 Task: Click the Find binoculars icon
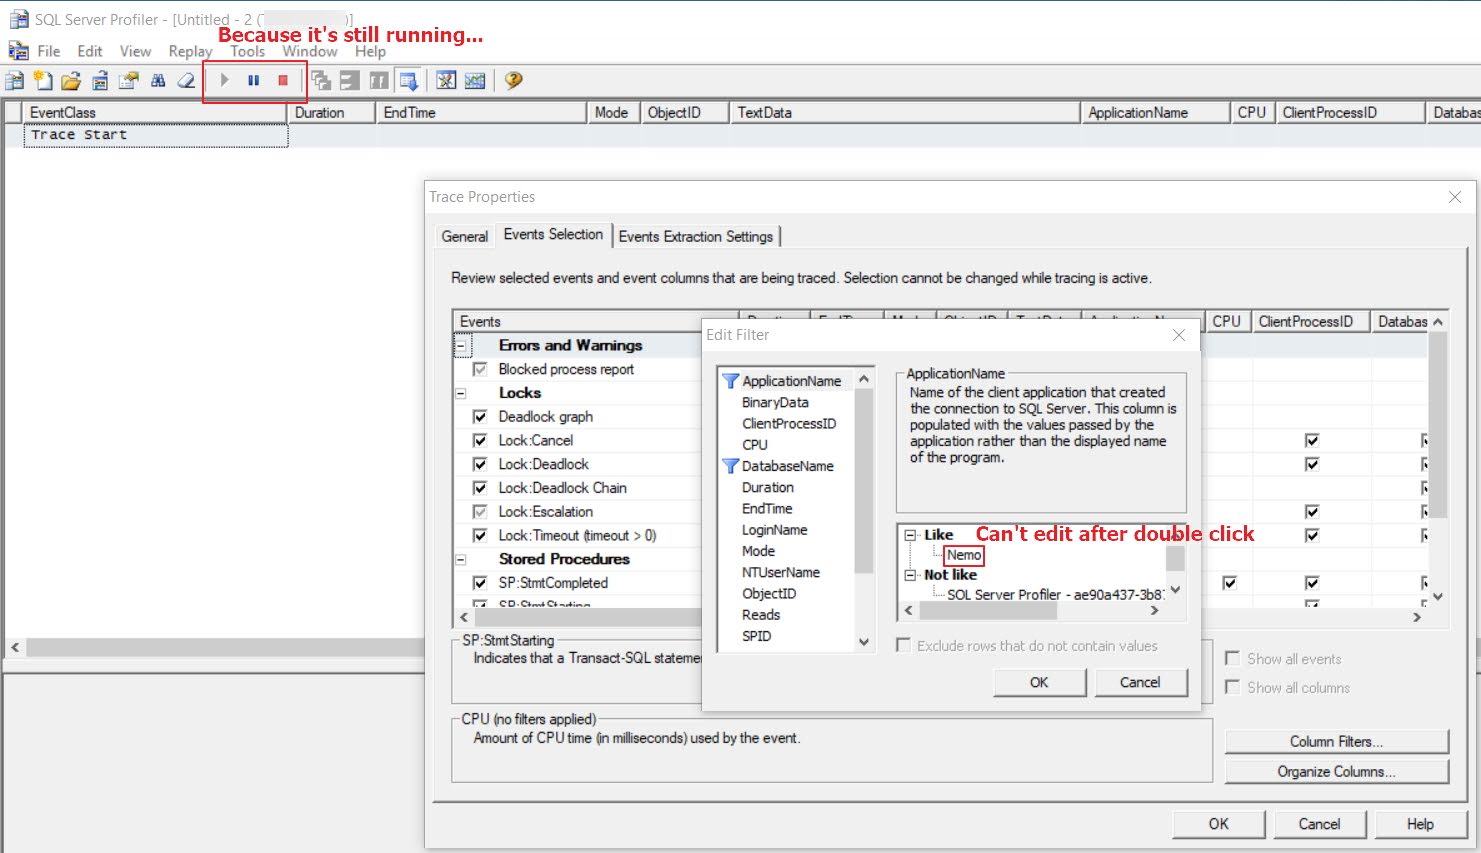tap(158, 81)
